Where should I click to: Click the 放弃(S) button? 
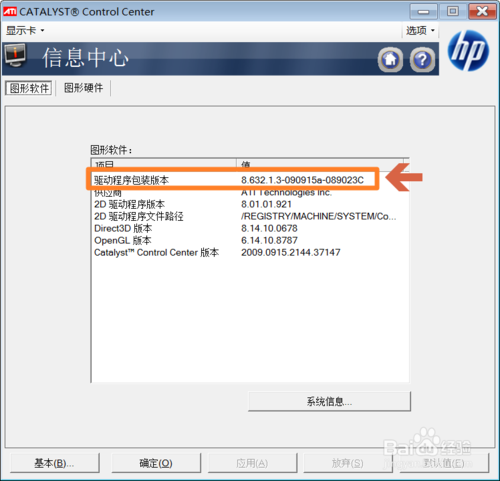click(x=347, y=463)
